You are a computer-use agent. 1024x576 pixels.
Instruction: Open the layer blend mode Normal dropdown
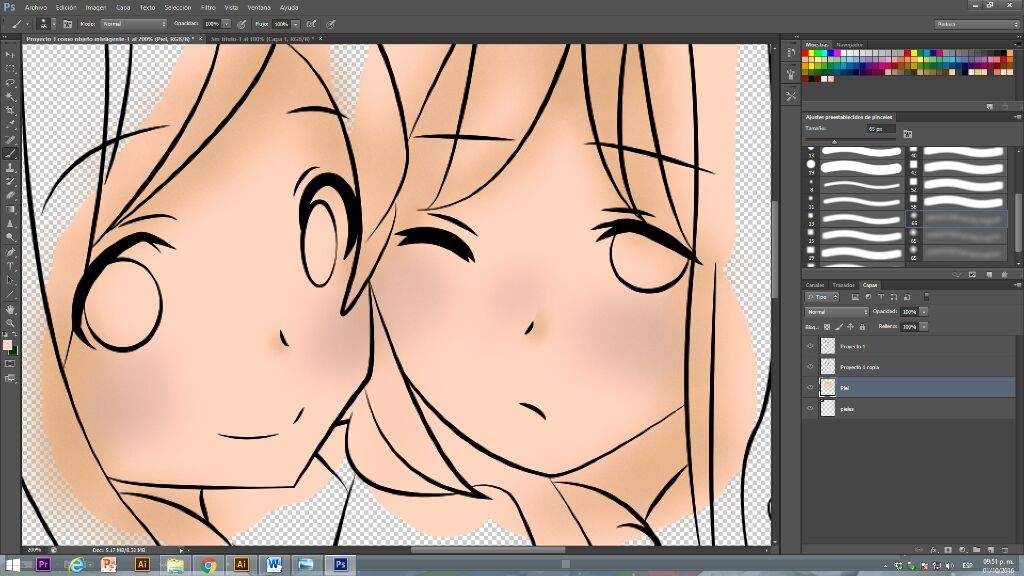tap(837, 312)
